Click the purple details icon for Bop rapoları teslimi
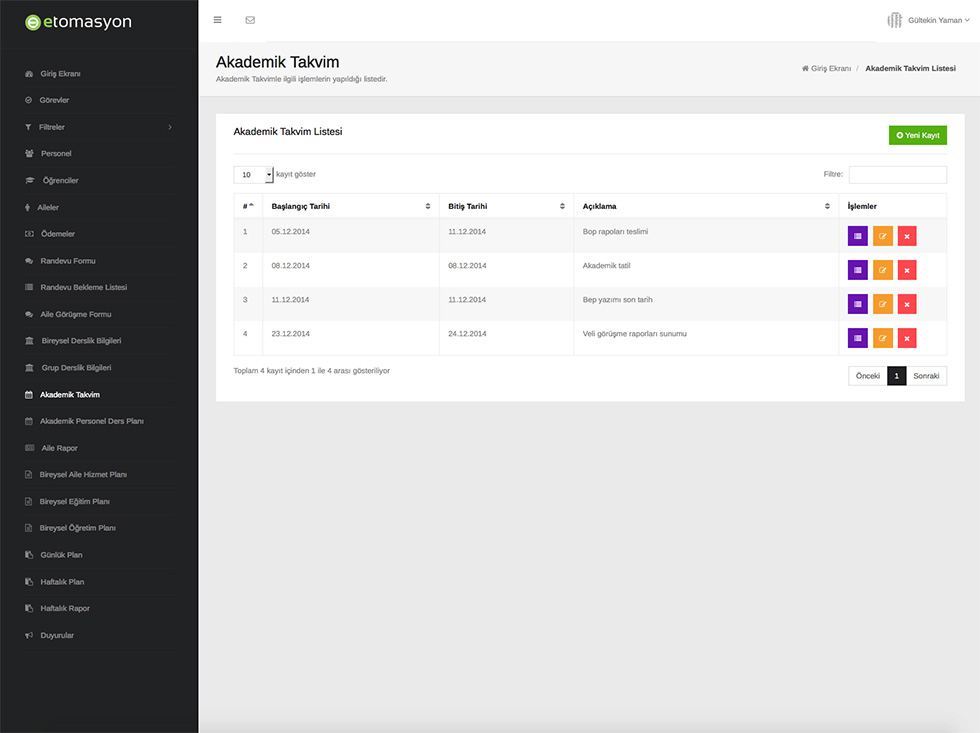Screen dimensions: 980x733 (858, 236)
